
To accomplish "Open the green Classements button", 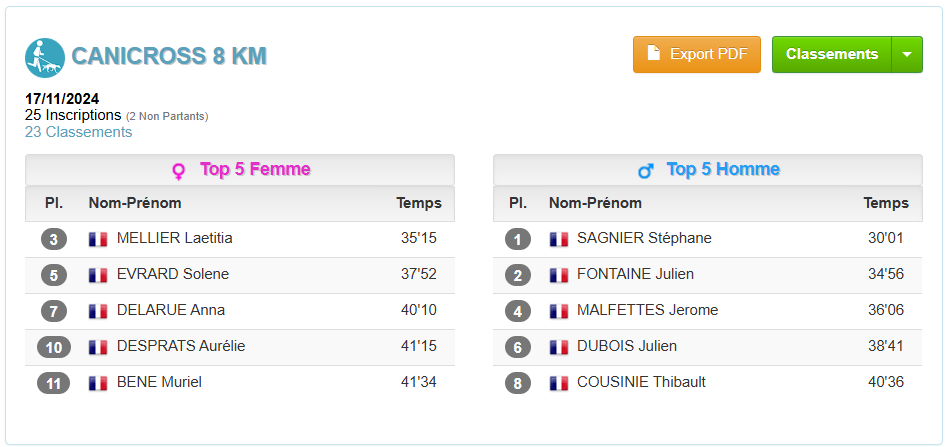I will [832, 54].
